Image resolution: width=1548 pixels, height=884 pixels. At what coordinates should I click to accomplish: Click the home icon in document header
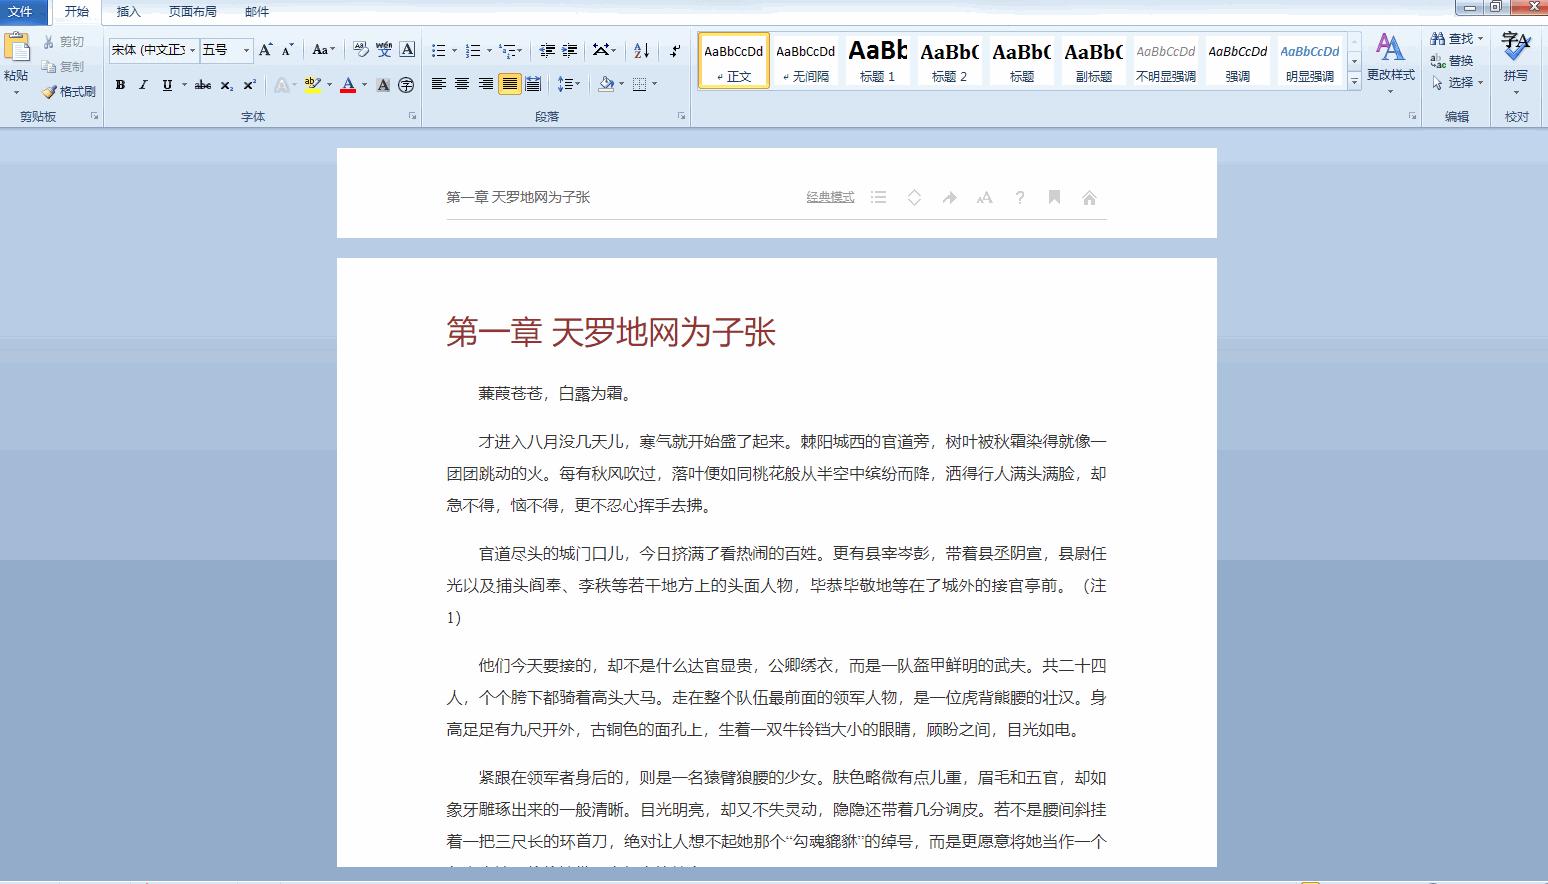(1089, 197)
